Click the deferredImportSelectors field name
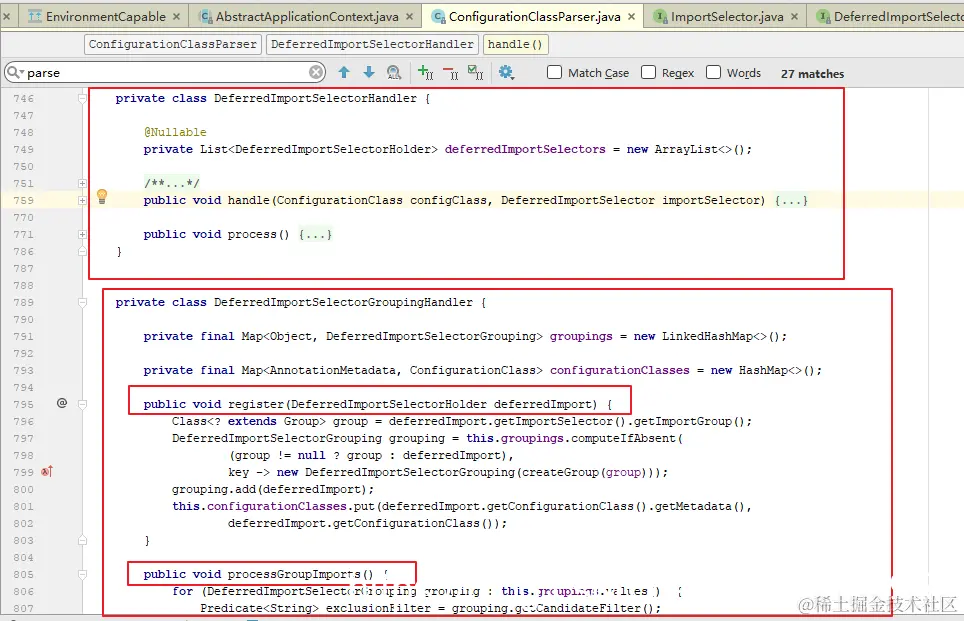 (525, 149)
